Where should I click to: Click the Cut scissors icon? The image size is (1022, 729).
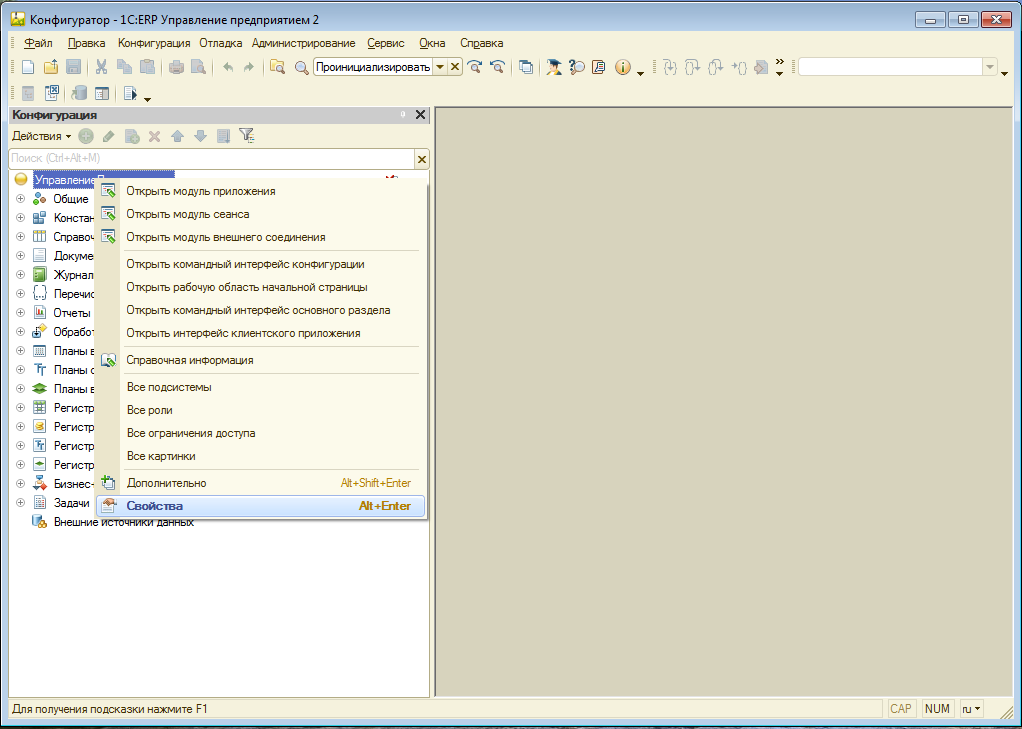(x=101, y=67)
